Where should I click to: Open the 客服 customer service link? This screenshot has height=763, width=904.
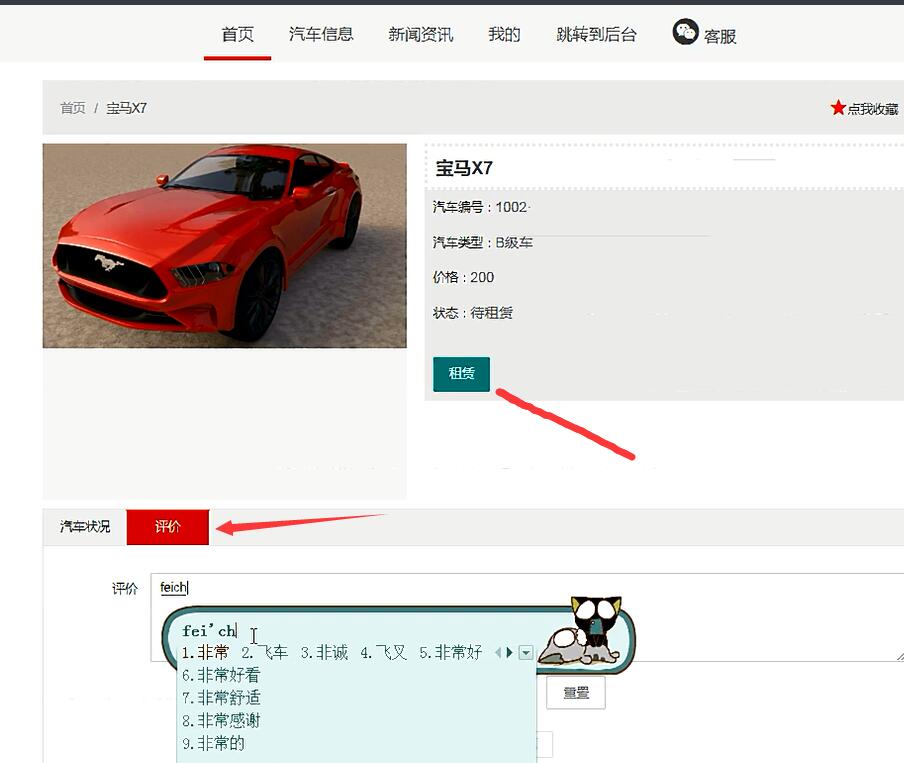(720, 36)
